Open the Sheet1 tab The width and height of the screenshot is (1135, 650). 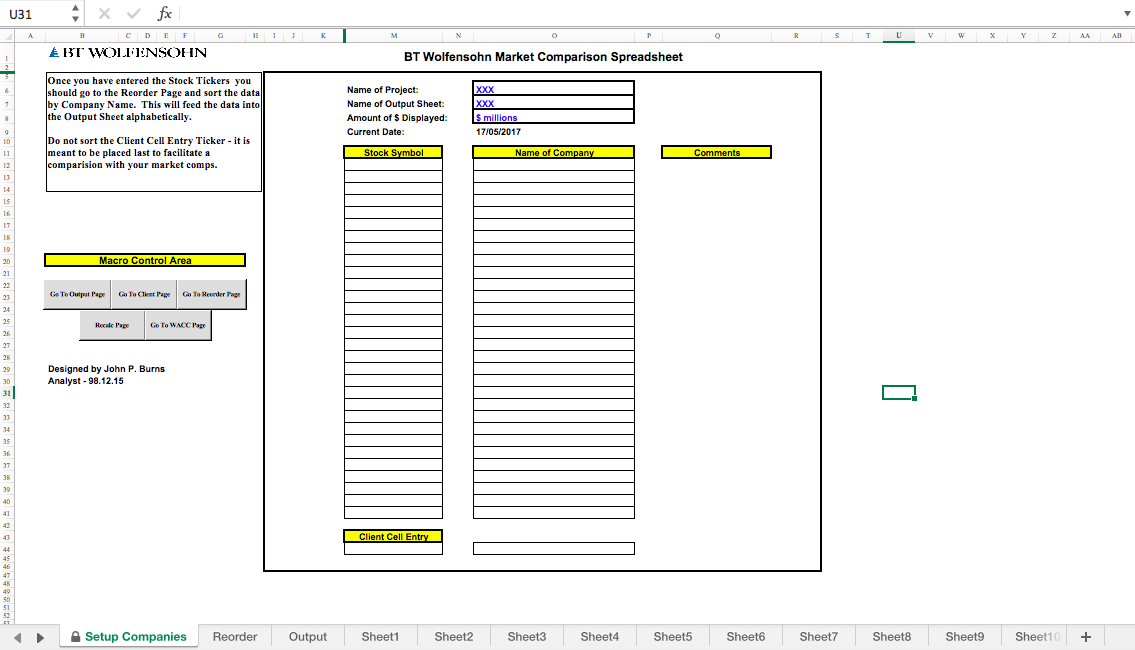click(x=380, y=637)
